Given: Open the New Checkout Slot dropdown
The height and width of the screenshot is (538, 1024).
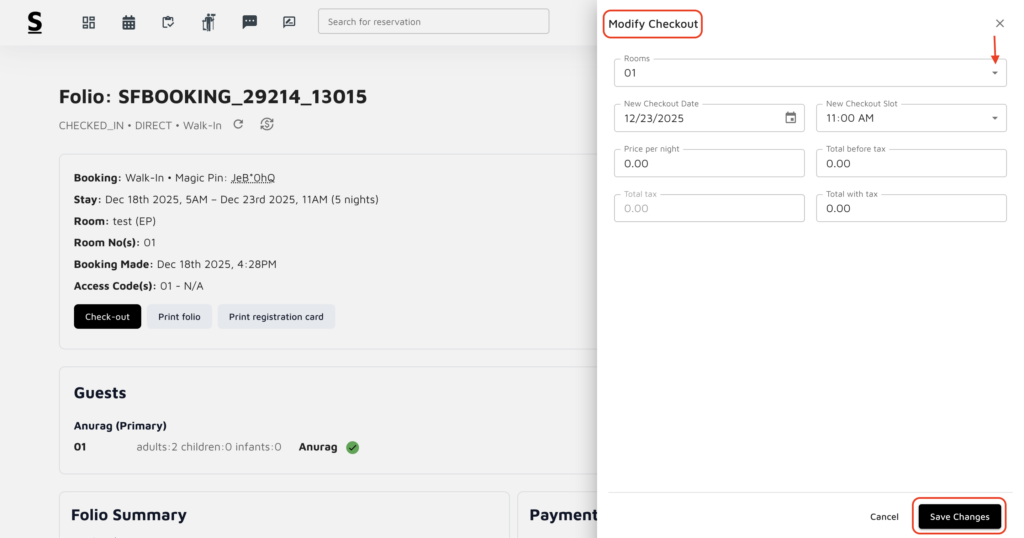Looking at the screenshot, I should pos(994,118).
